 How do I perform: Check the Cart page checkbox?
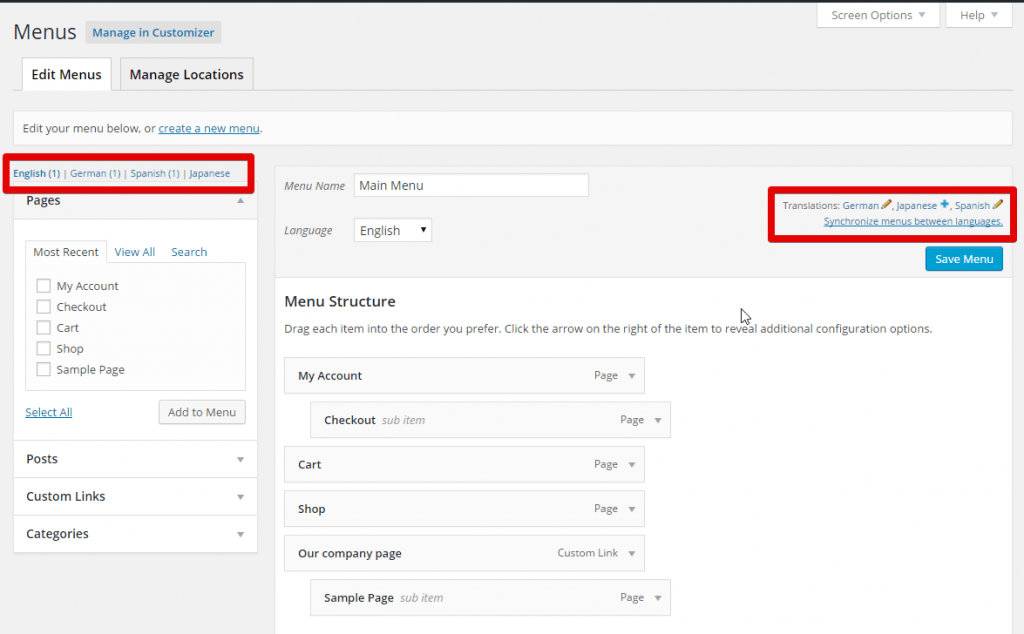coord(43,327)
